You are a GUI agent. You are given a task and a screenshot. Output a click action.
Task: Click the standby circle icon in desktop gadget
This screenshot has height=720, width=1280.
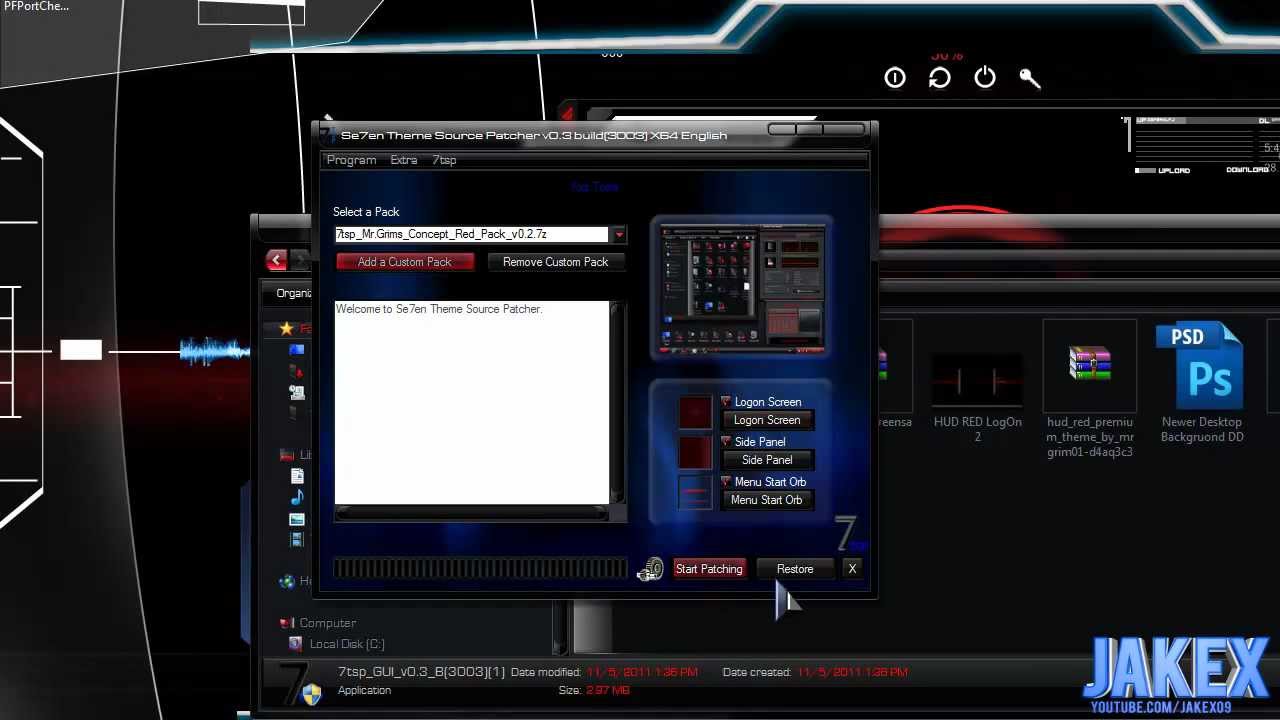point(895,78)
